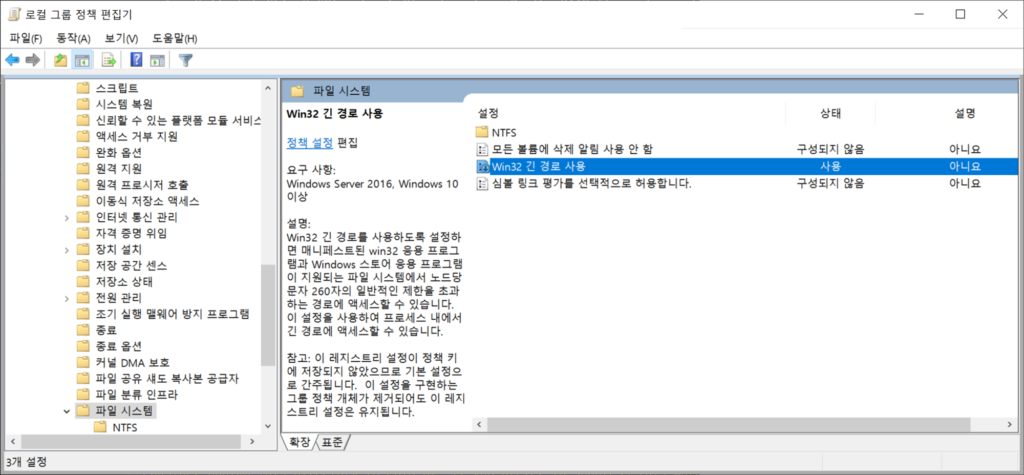The width and height of the screenshot is (1024, 475).
Task: Click the tree pane's vertical scrollbar thumb
Action: point(267,315)
